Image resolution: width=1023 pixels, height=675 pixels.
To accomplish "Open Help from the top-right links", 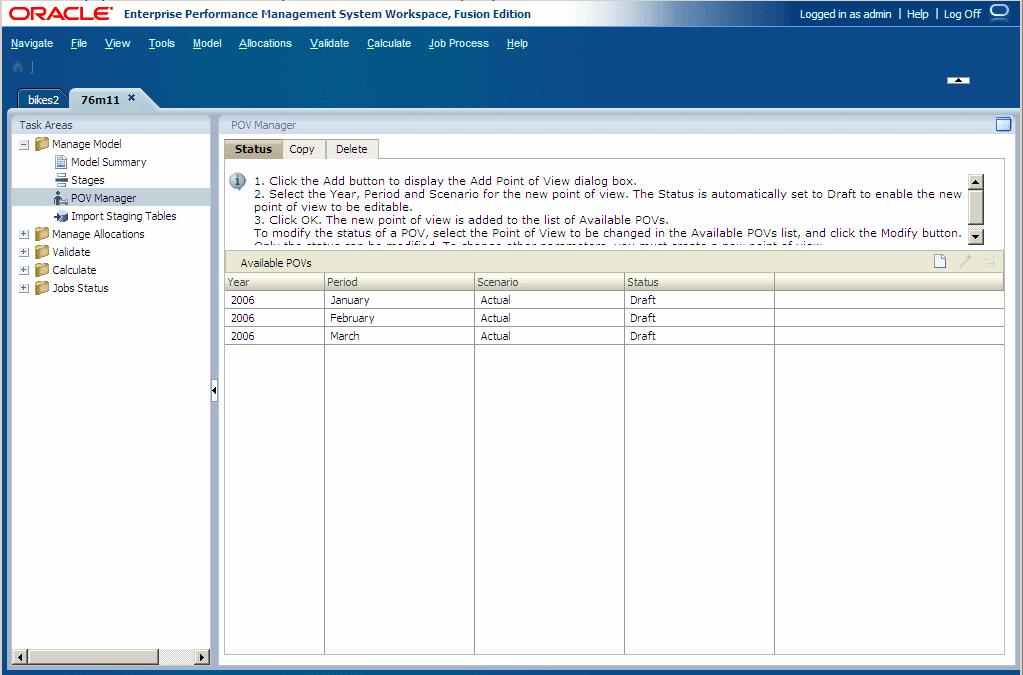I will [917, 13].
